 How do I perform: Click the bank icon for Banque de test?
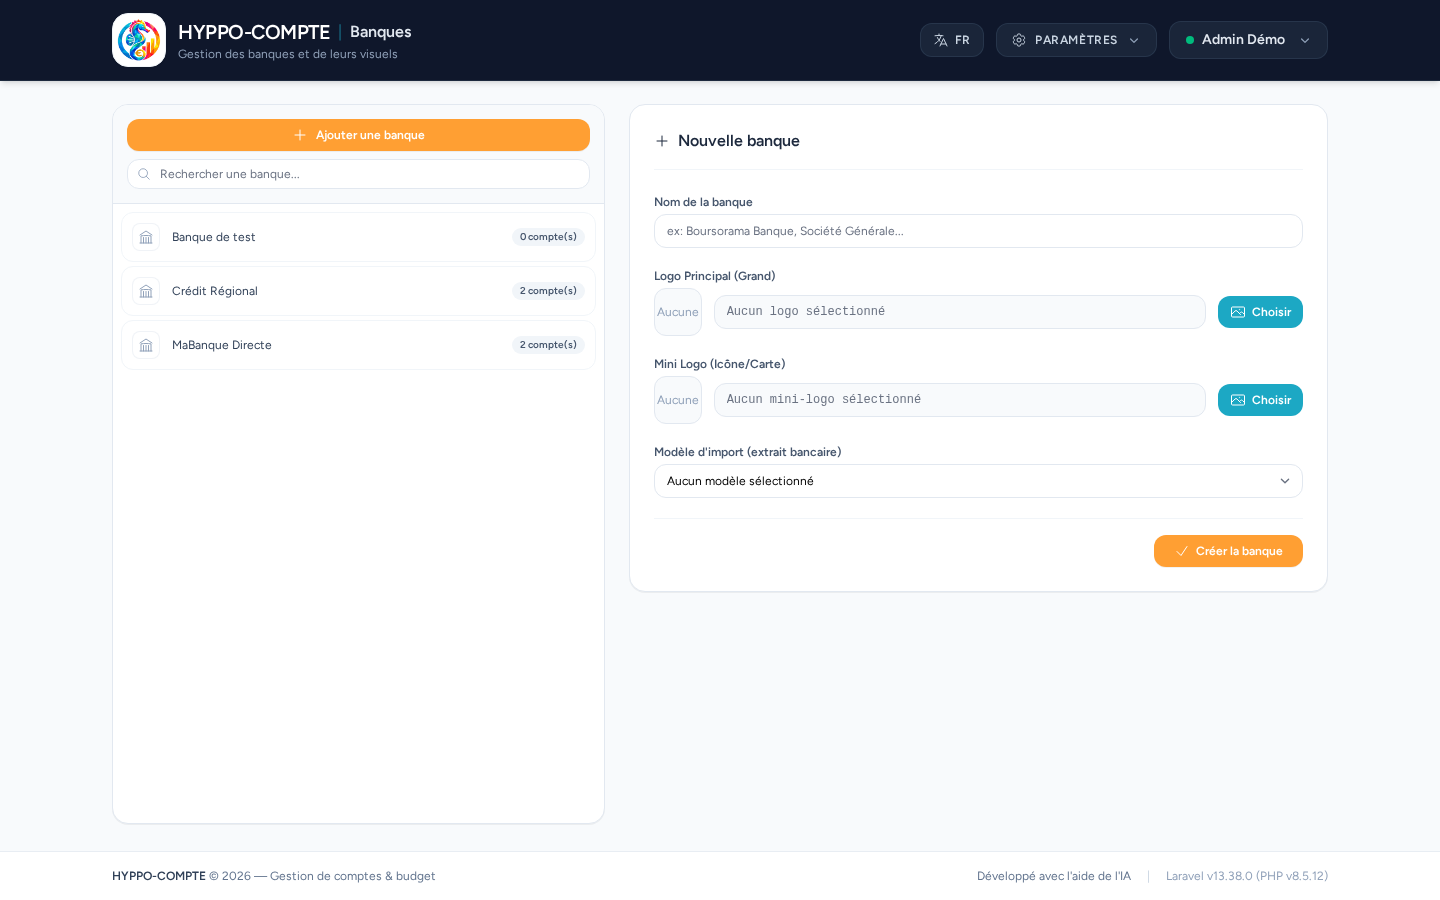click(146, 237)
